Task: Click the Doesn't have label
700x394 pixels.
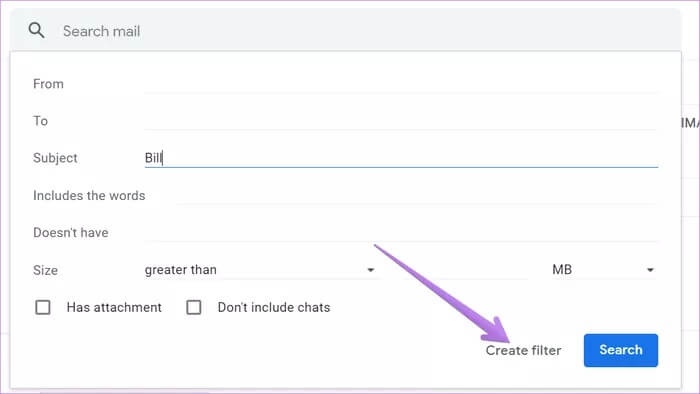Action: [71, 233]
